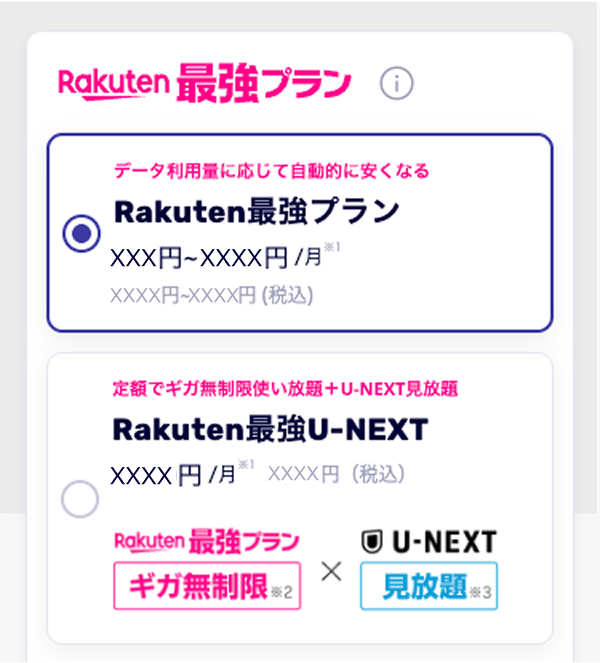Image resolution: width=600 pixels, height=663 pixels.
Task: Click the small Rakuten最強プラン logo in the U-NEXT card
Action: click(x=207, y=543)
